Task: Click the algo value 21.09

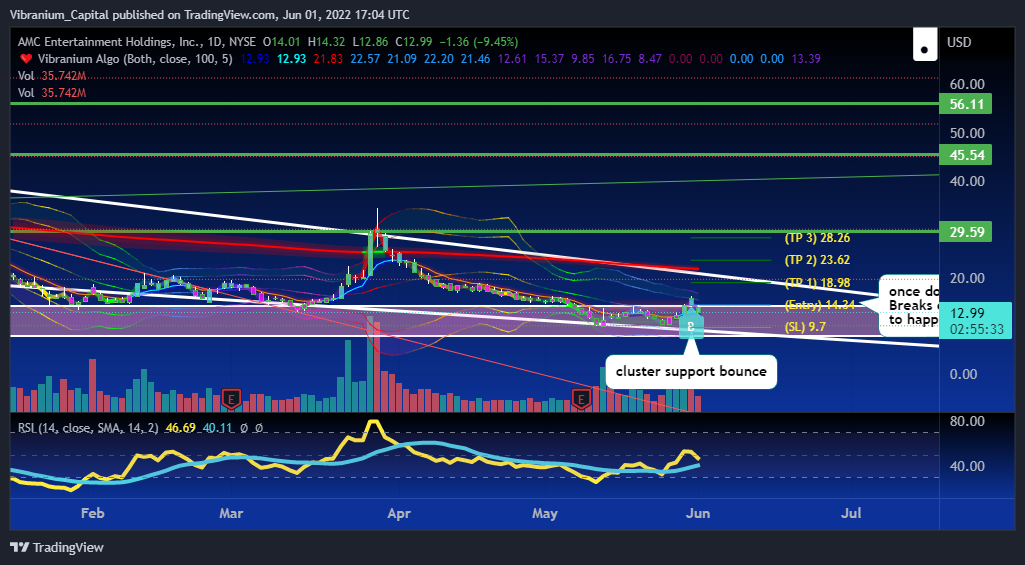Action: 402,59
